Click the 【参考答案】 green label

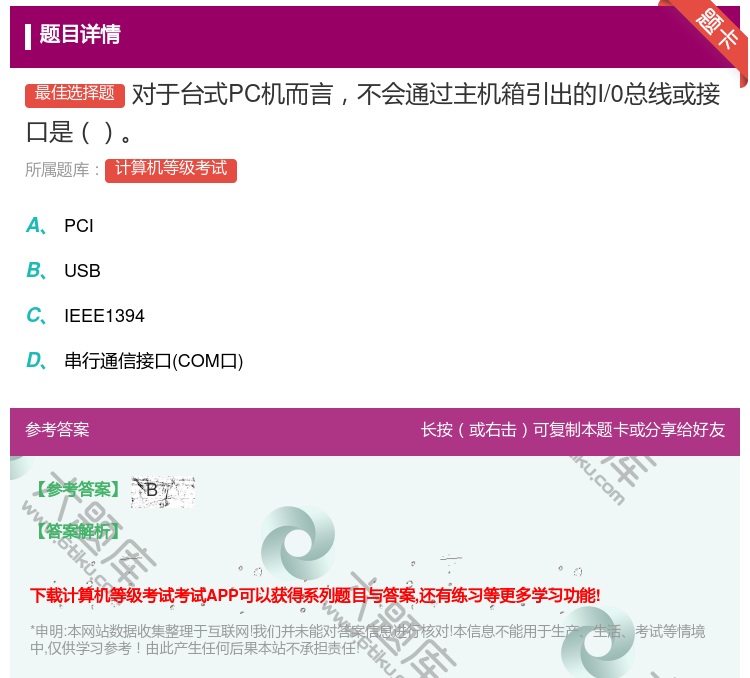pyautogui.click(x=78, y=490)
